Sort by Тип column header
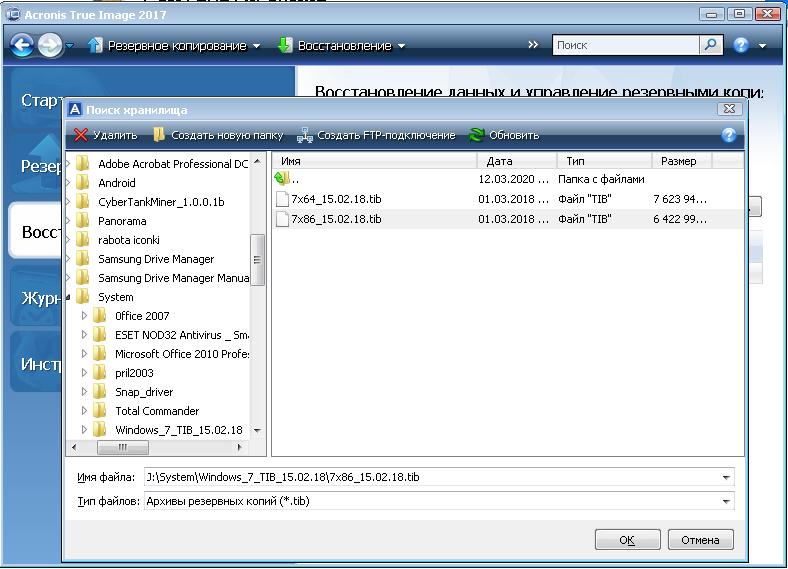 click(x=605, y=161)
